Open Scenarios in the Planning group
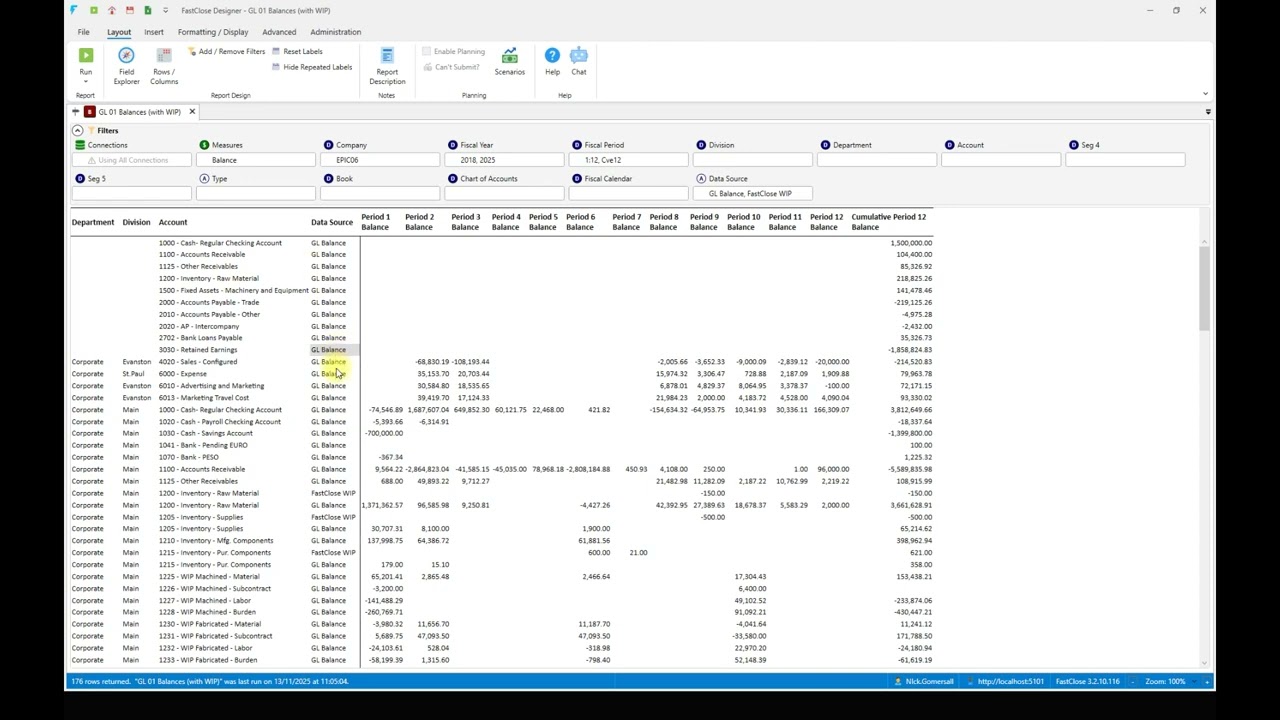 pyautogui.click(x=509, y=61)
